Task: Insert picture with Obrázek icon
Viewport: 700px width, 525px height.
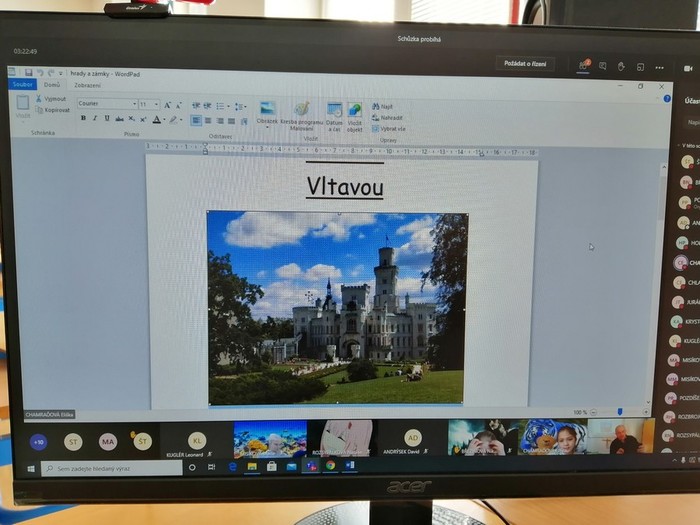Action: pos(267,108)
